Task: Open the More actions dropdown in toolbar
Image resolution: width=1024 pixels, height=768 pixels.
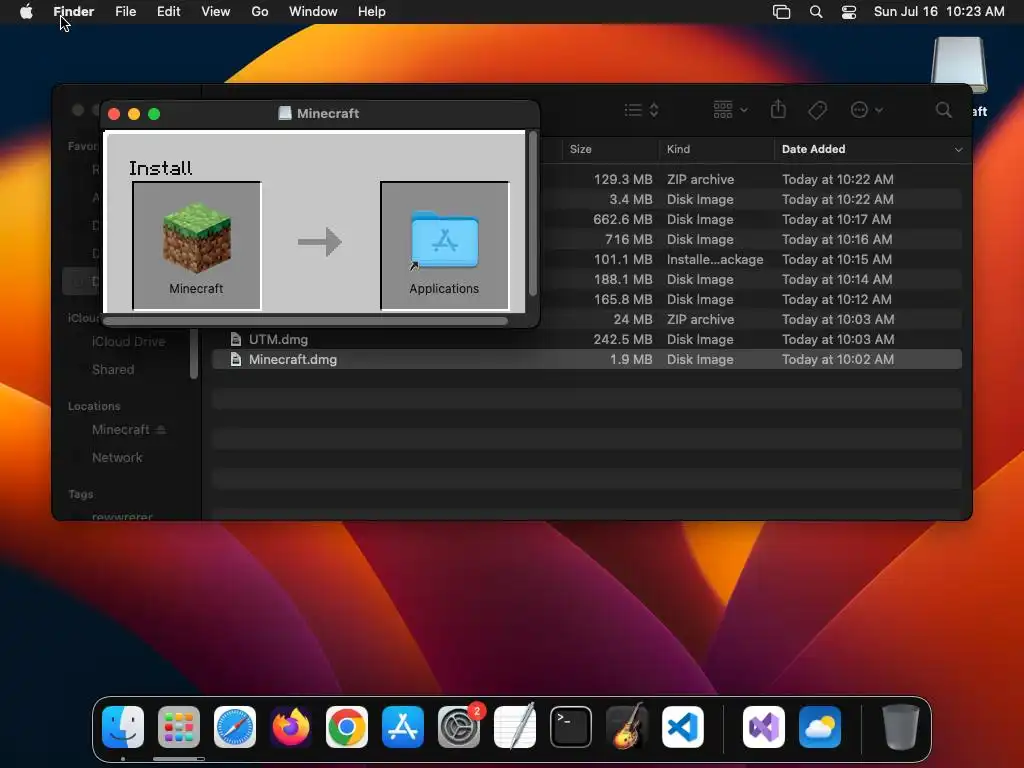Action: (867, 110)
